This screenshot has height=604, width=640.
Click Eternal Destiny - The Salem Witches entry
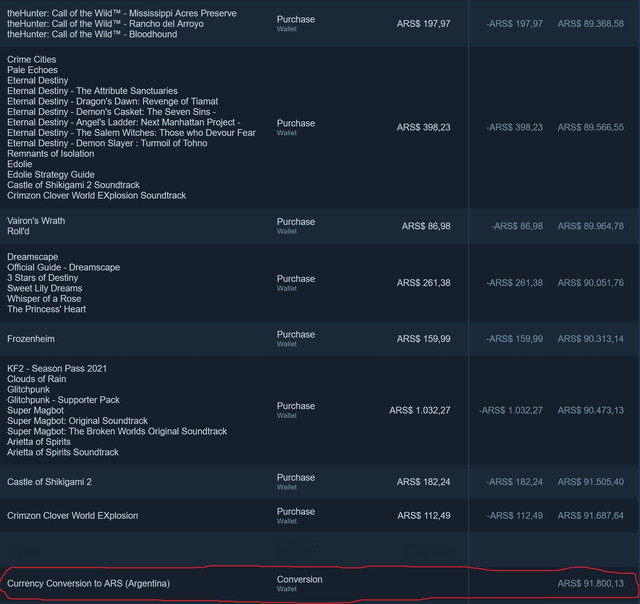(x=131, y=133)
